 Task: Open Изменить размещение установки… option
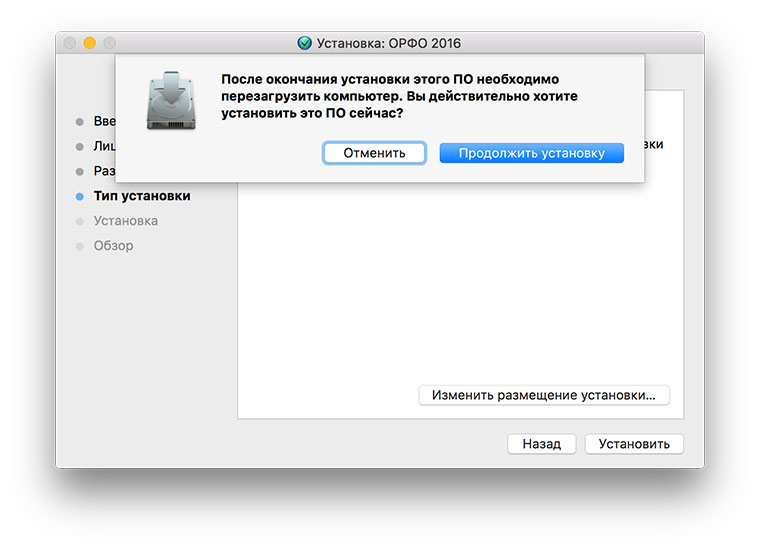click(x=544, y=395)
